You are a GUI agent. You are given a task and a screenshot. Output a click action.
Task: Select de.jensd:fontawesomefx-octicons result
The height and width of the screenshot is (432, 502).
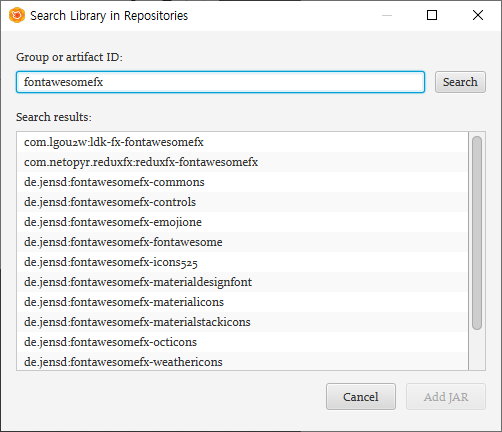click(x=242, y=342)
